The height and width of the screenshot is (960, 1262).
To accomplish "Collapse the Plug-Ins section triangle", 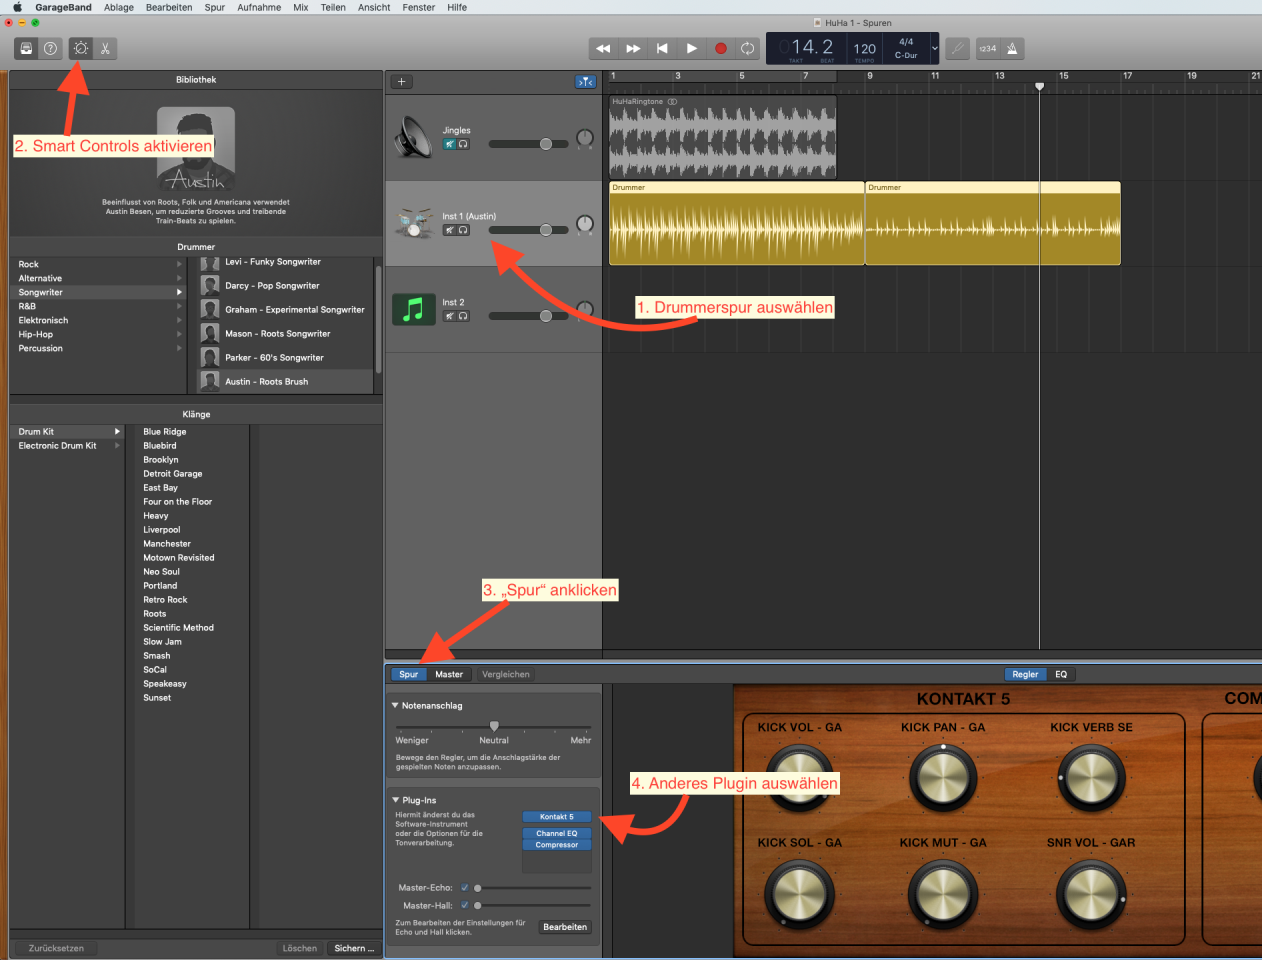I will pyautogui.click(x=395, y=800).
